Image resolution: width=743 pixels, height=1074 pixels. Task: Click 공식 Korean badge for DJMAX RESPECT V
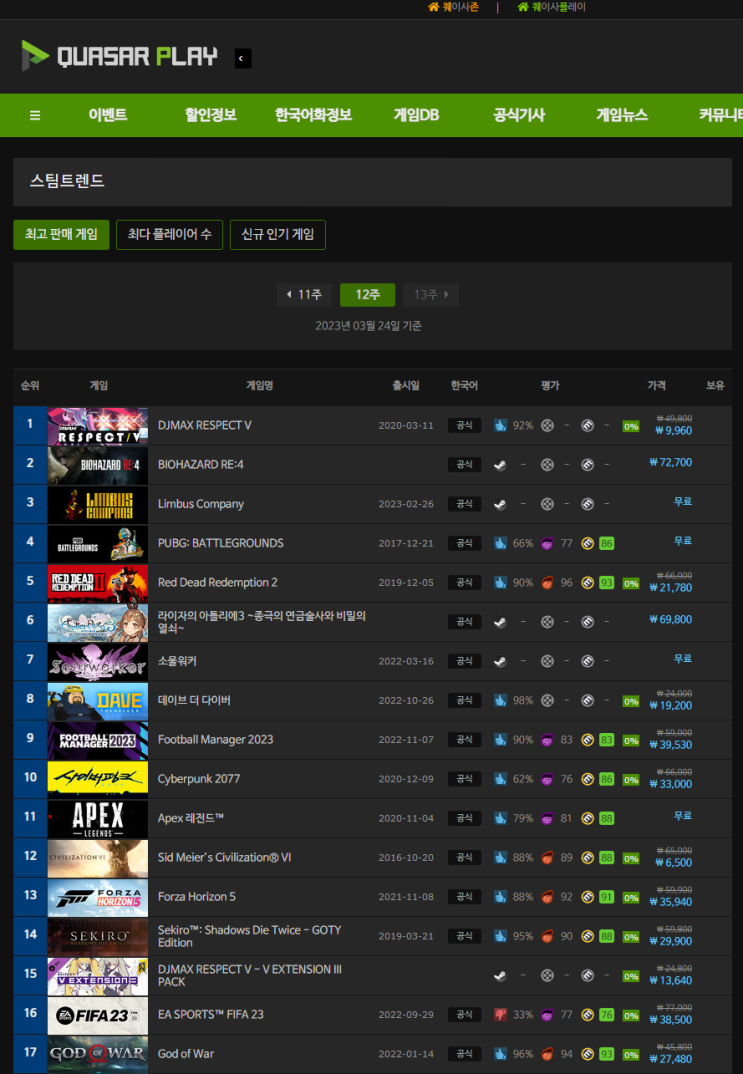tap(464, 425)
